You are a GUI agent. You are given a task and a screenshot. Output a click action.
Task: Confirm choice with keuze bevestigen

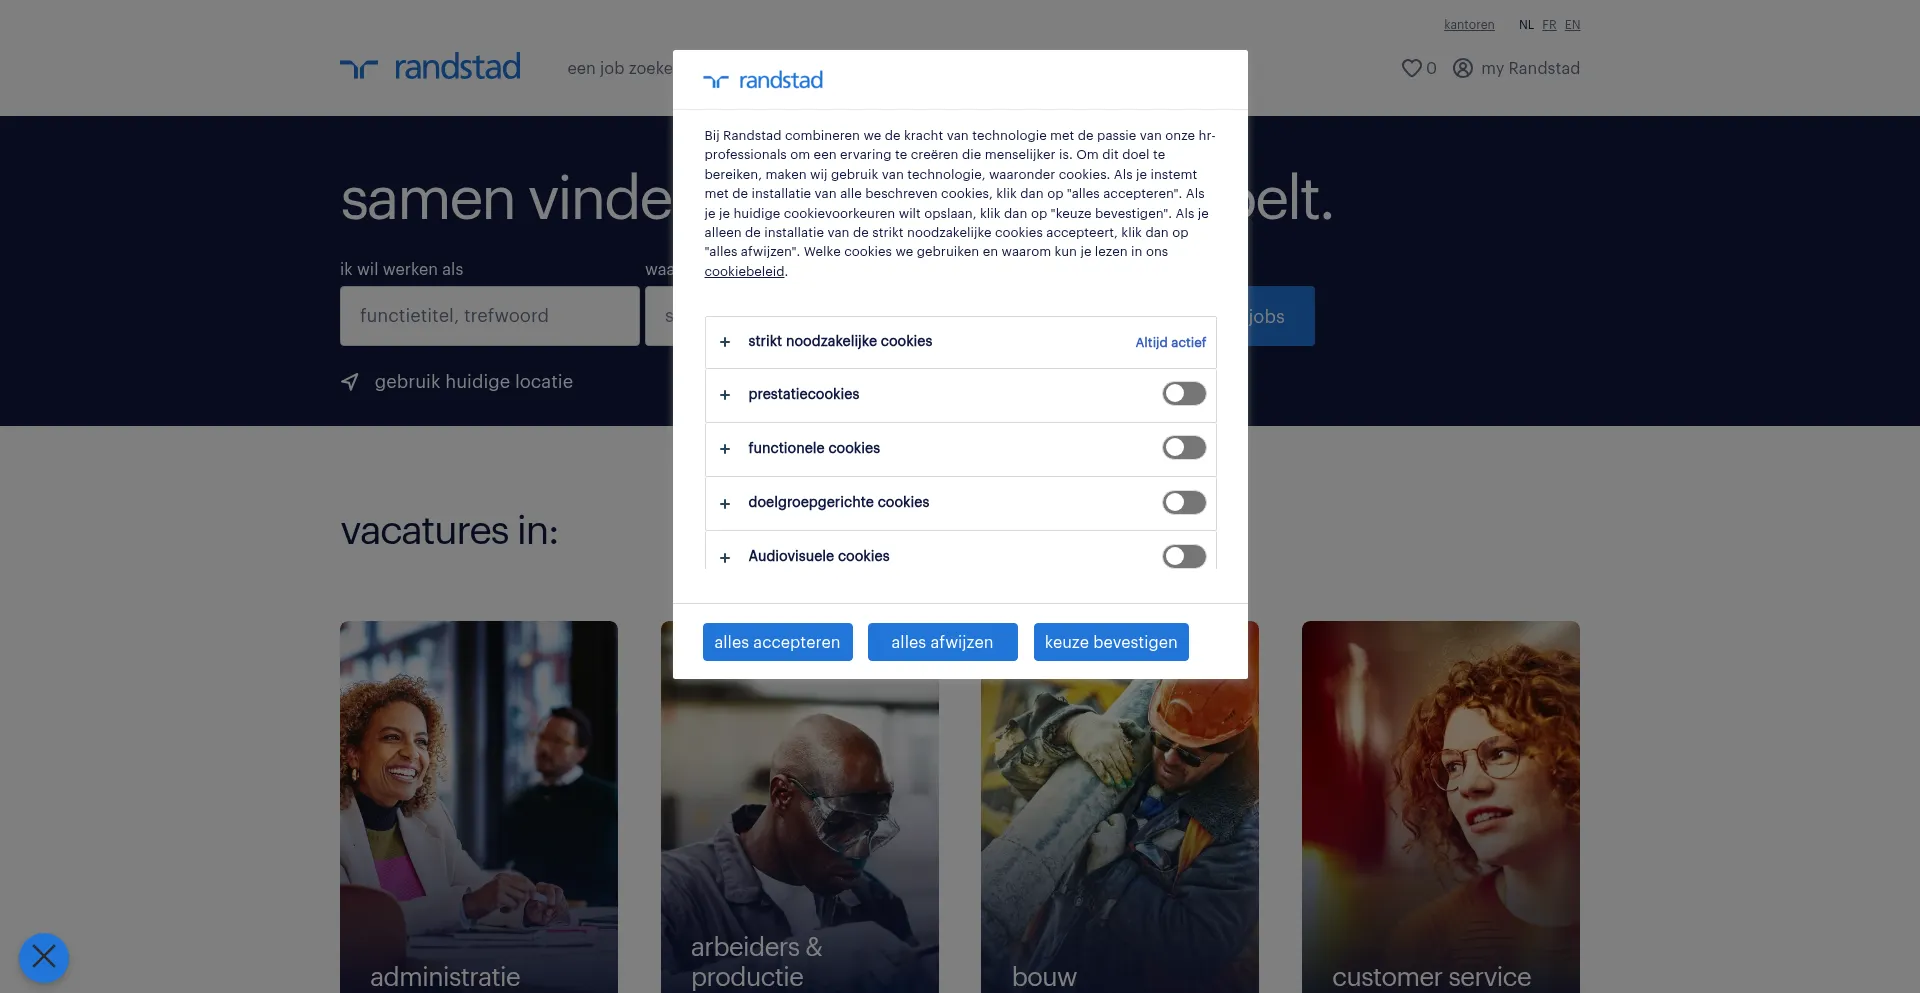pyautogui.click(x=1111, y=642)
